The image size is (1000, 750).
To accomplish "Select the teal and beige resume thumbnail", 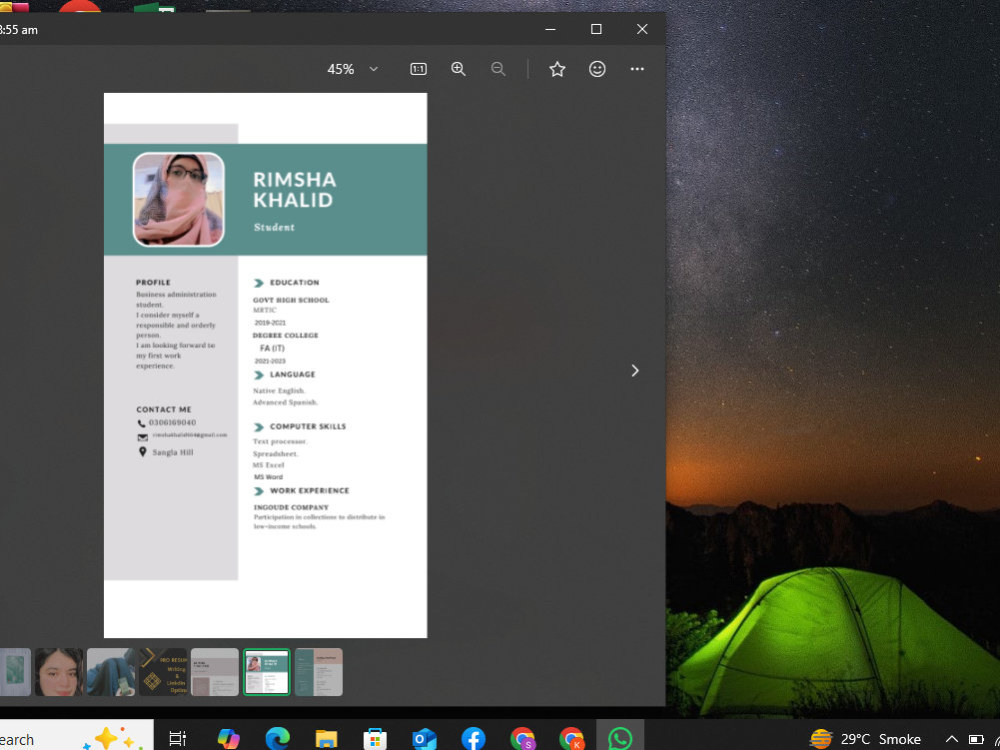I will point(319,672).
